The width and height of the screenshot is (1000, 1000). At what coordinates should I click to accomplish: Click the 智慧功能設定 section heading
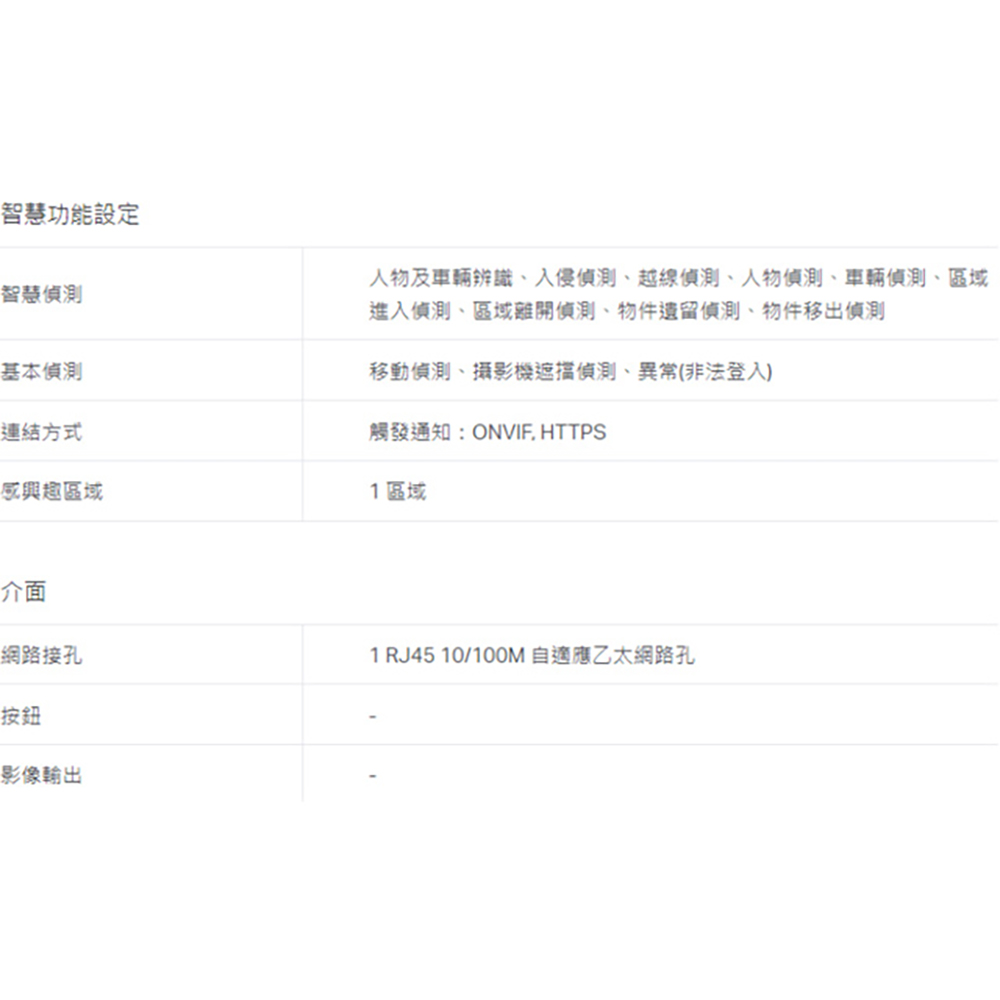(70, 214)
